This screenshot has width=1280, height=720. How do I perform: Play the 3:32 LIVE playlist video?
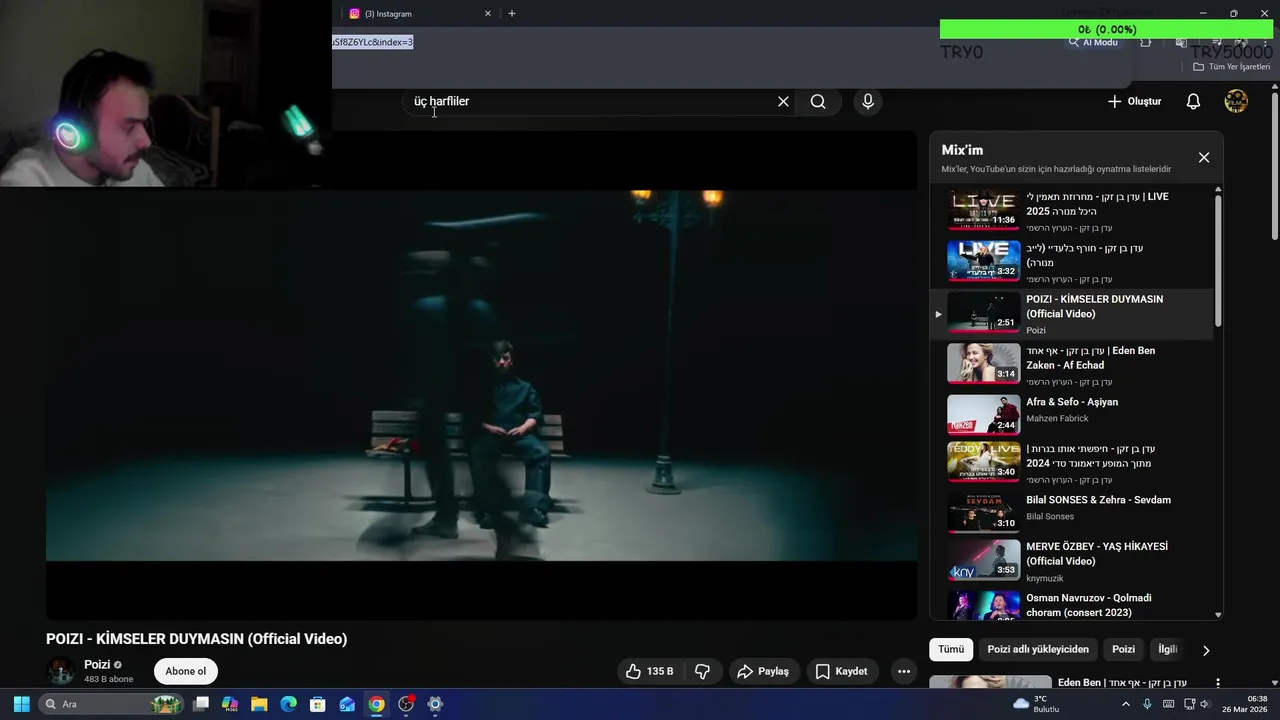pos(1070,262)
